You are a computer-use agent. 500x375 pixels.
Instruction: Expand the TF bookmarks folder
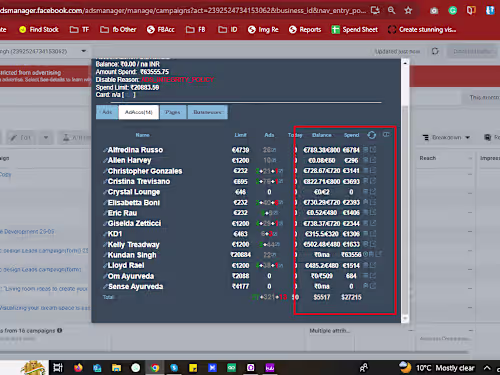79,30
